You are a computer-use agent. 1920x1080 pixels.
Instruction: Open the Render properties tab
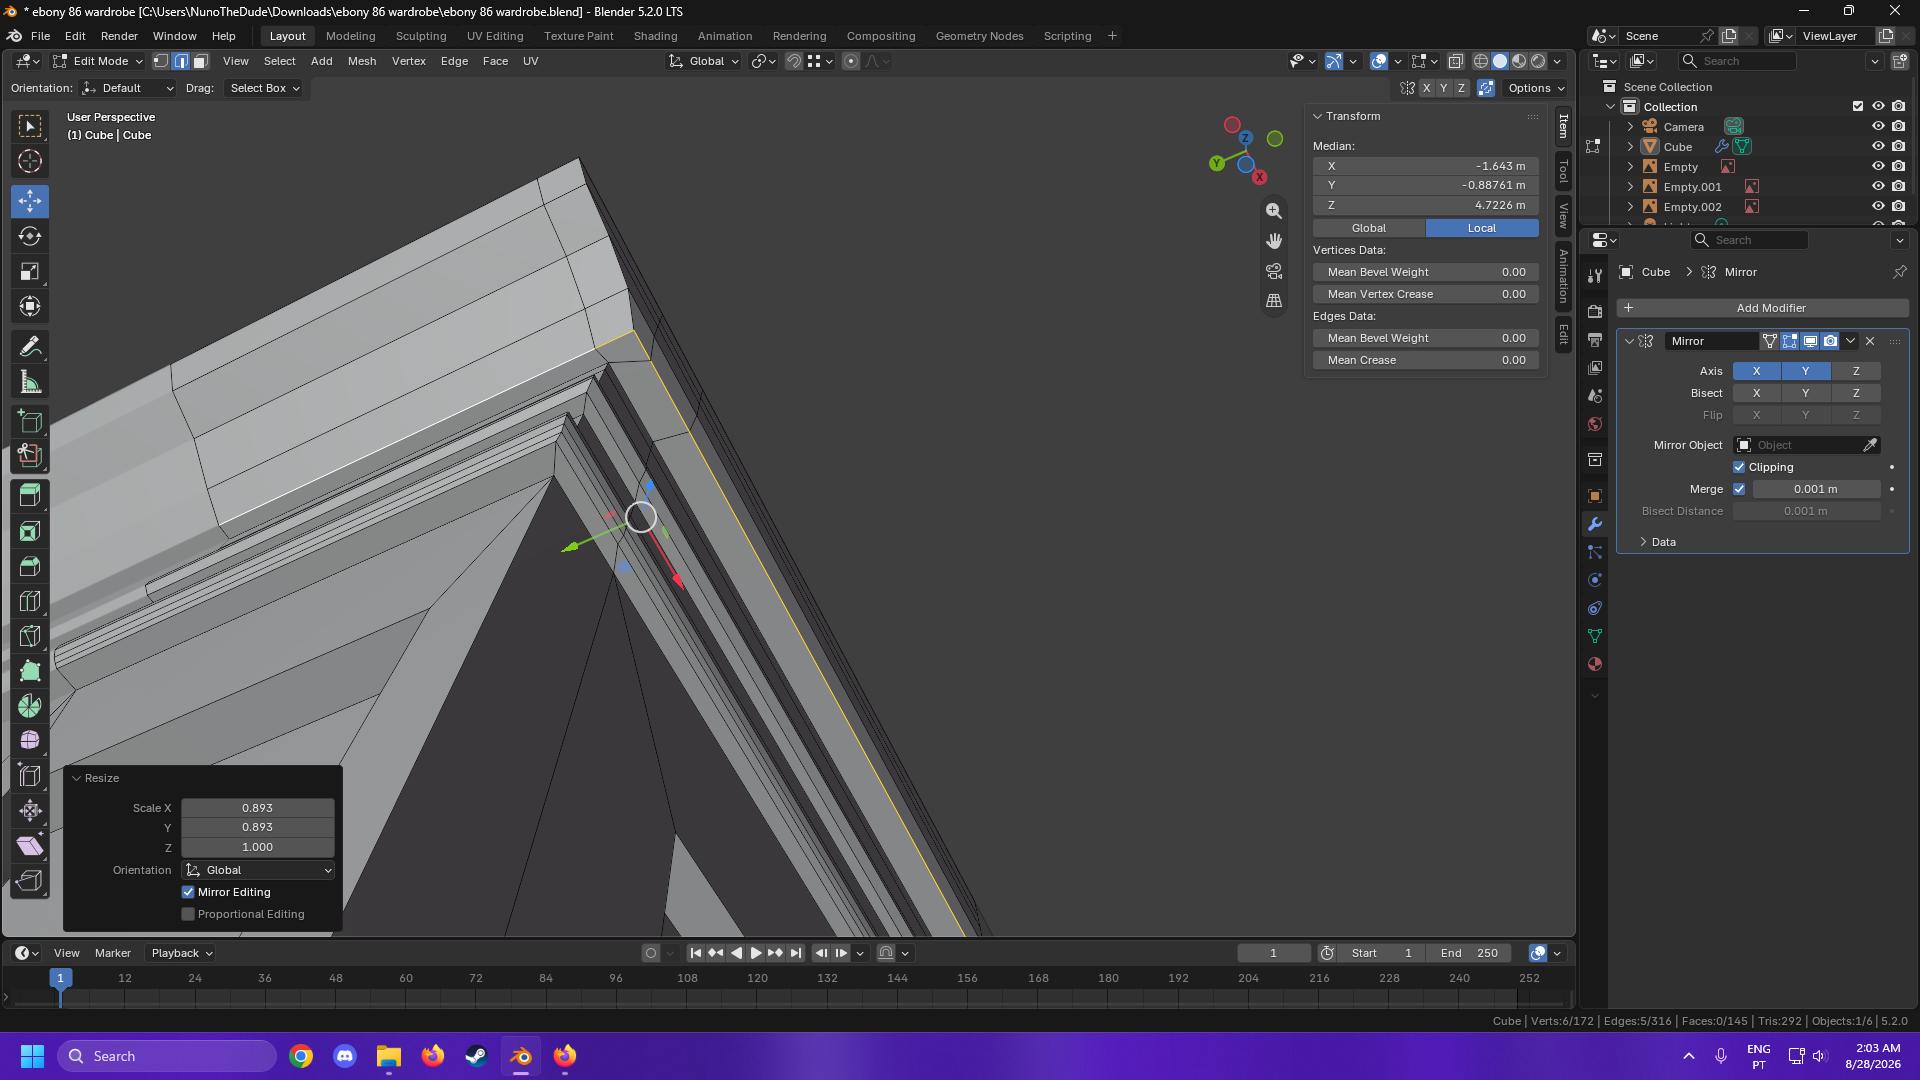click(x=1595, y=312)
